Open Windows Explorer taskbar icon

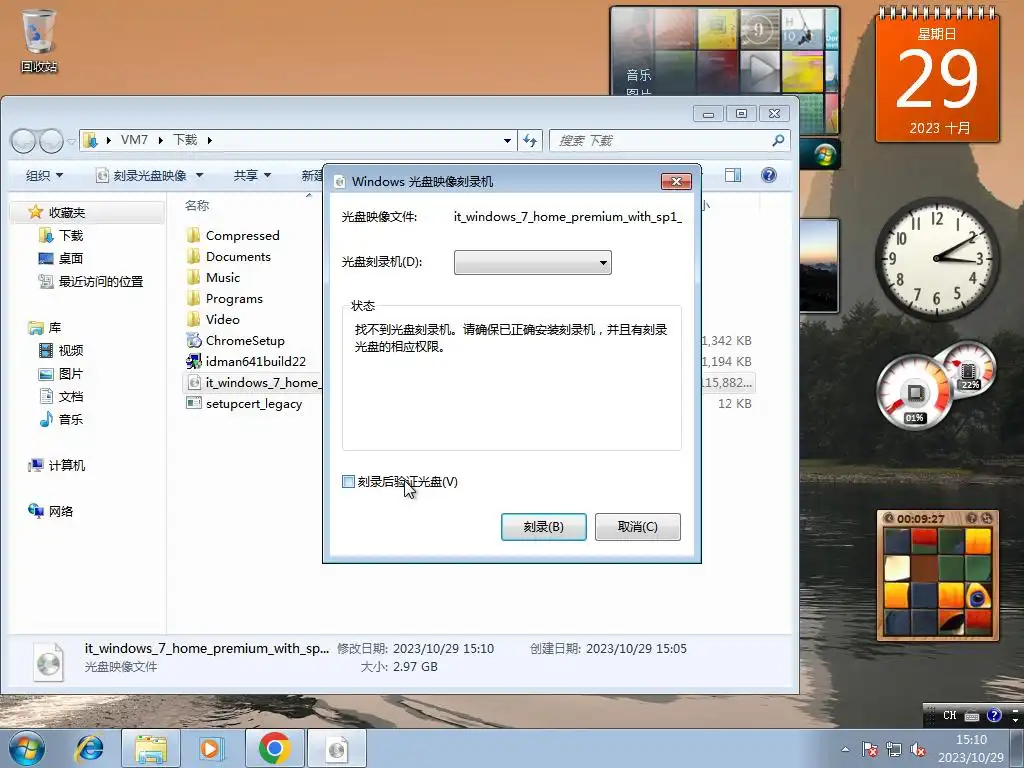pos(150,748)
